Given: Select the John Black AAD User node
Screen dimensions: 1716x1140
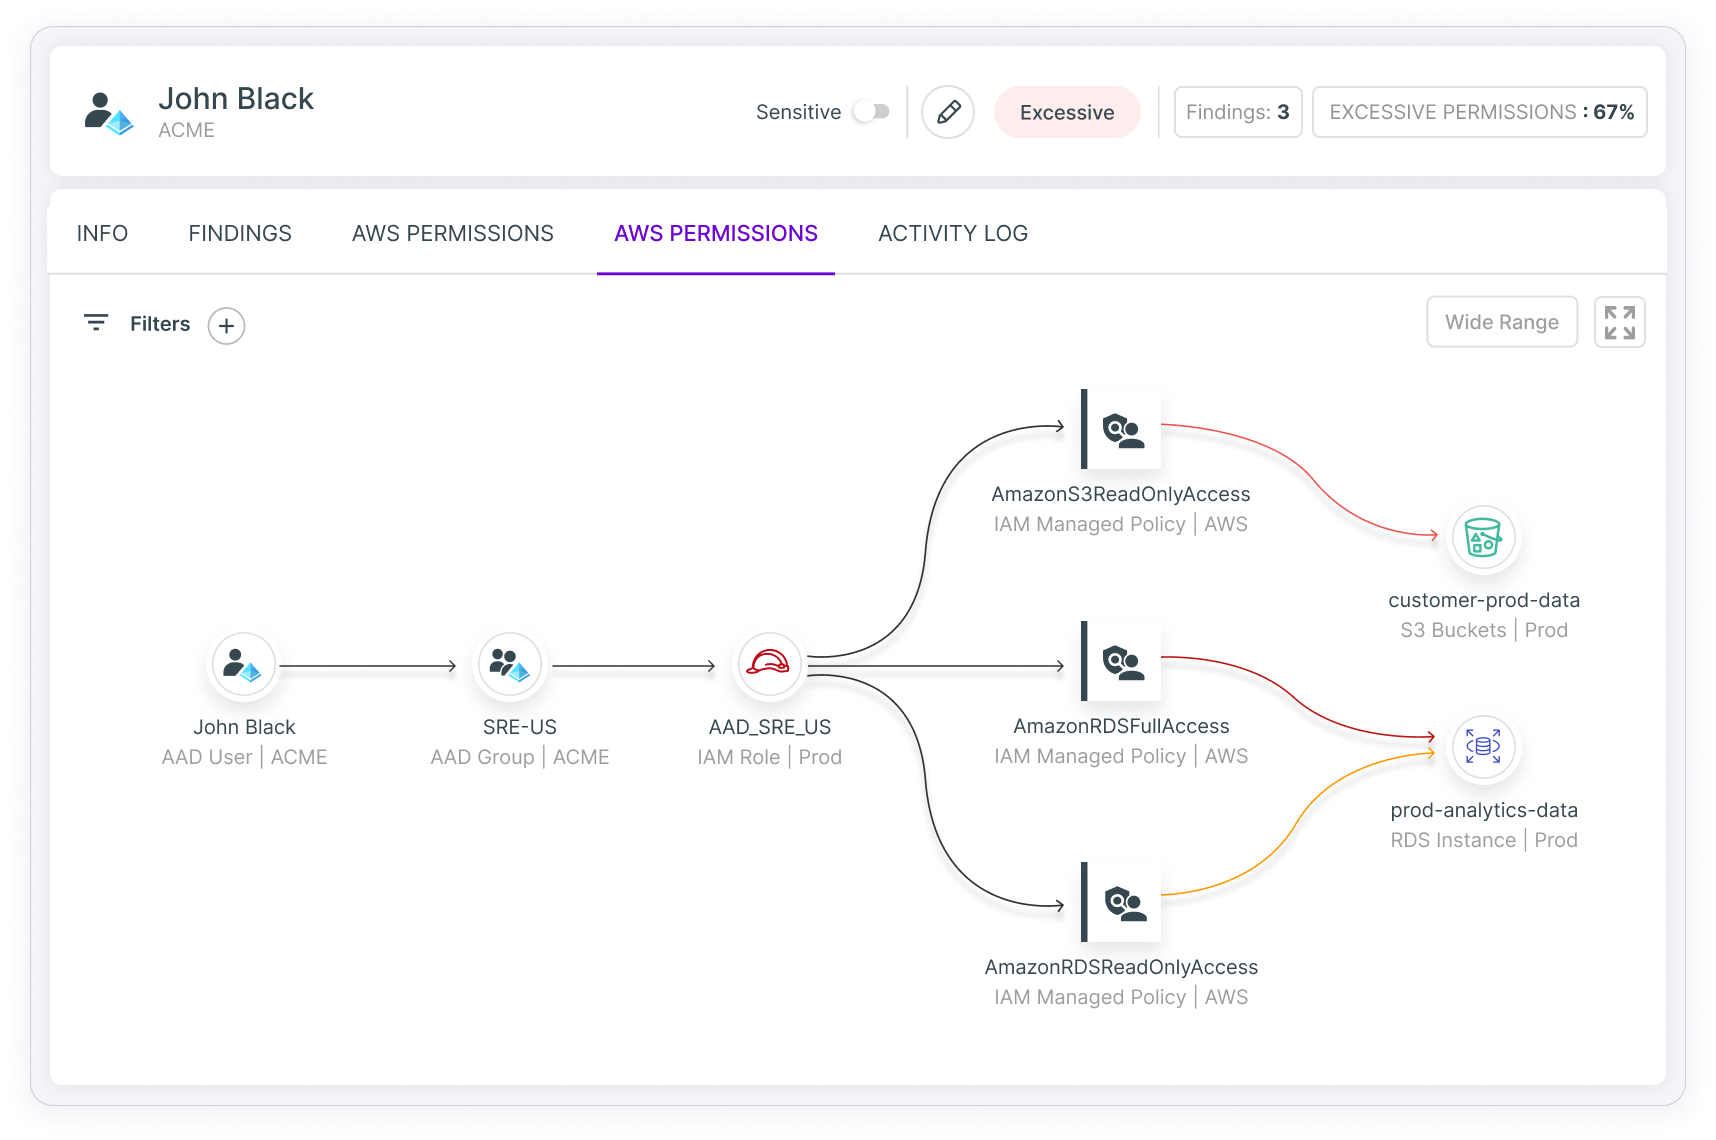Looking at the screenshot, I should coord(244,665).
